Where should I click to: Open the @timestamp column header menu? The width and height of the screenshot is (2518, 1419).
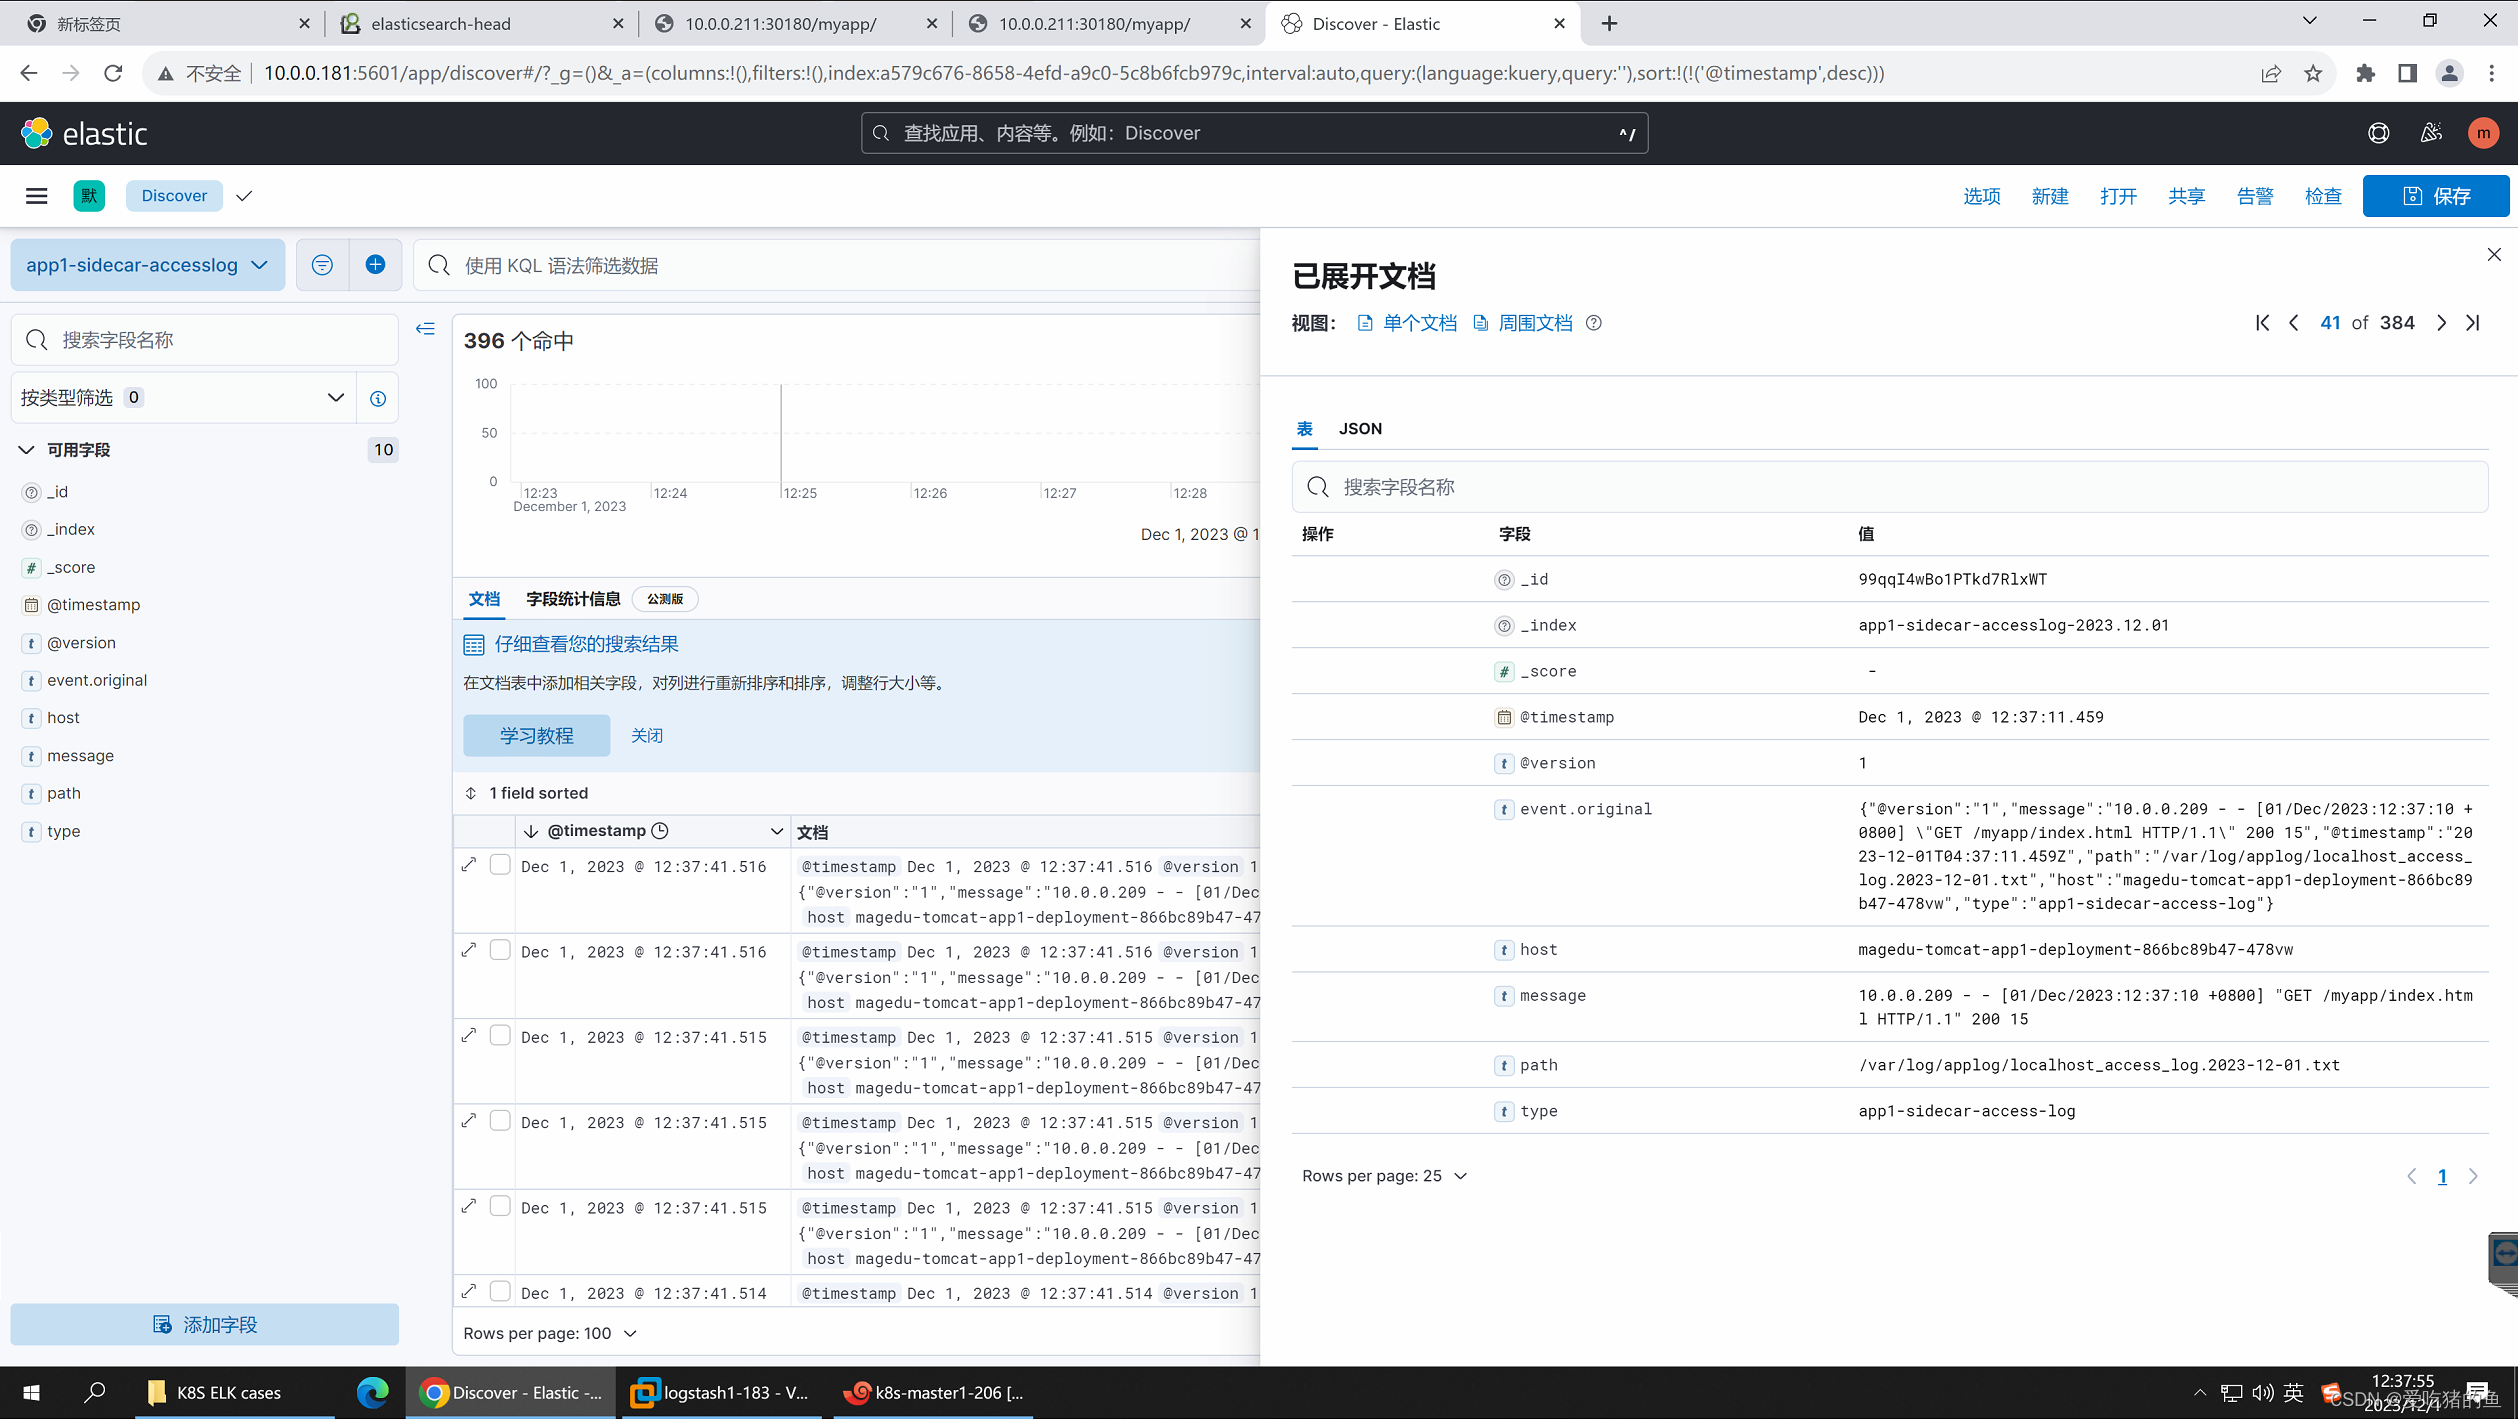pos(776,831)
